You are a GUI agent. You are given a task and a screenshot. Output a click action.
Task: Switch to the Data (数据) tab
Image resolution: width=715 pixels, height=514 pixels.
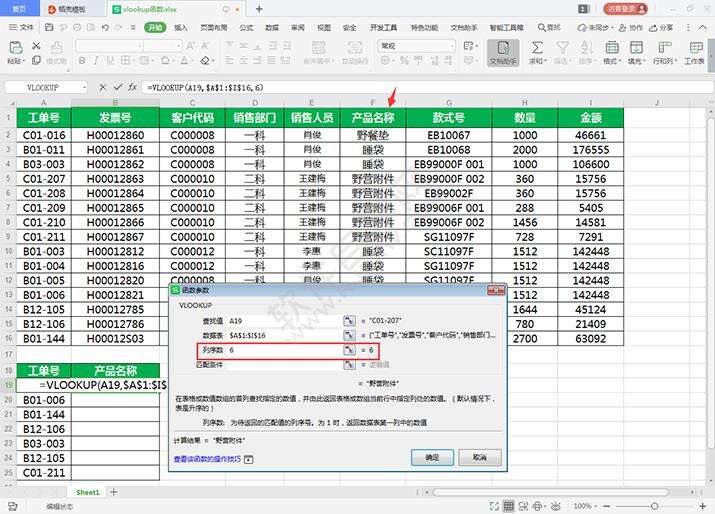click(272, 27)
